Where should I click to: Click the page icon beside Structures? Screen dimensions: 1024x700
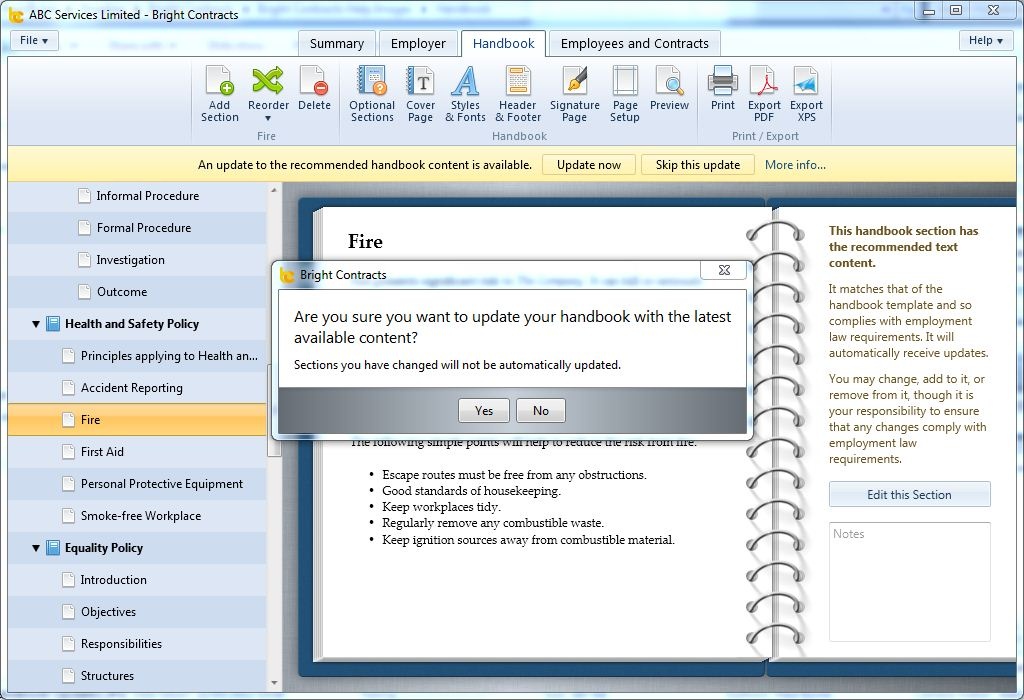click(68, 676)
